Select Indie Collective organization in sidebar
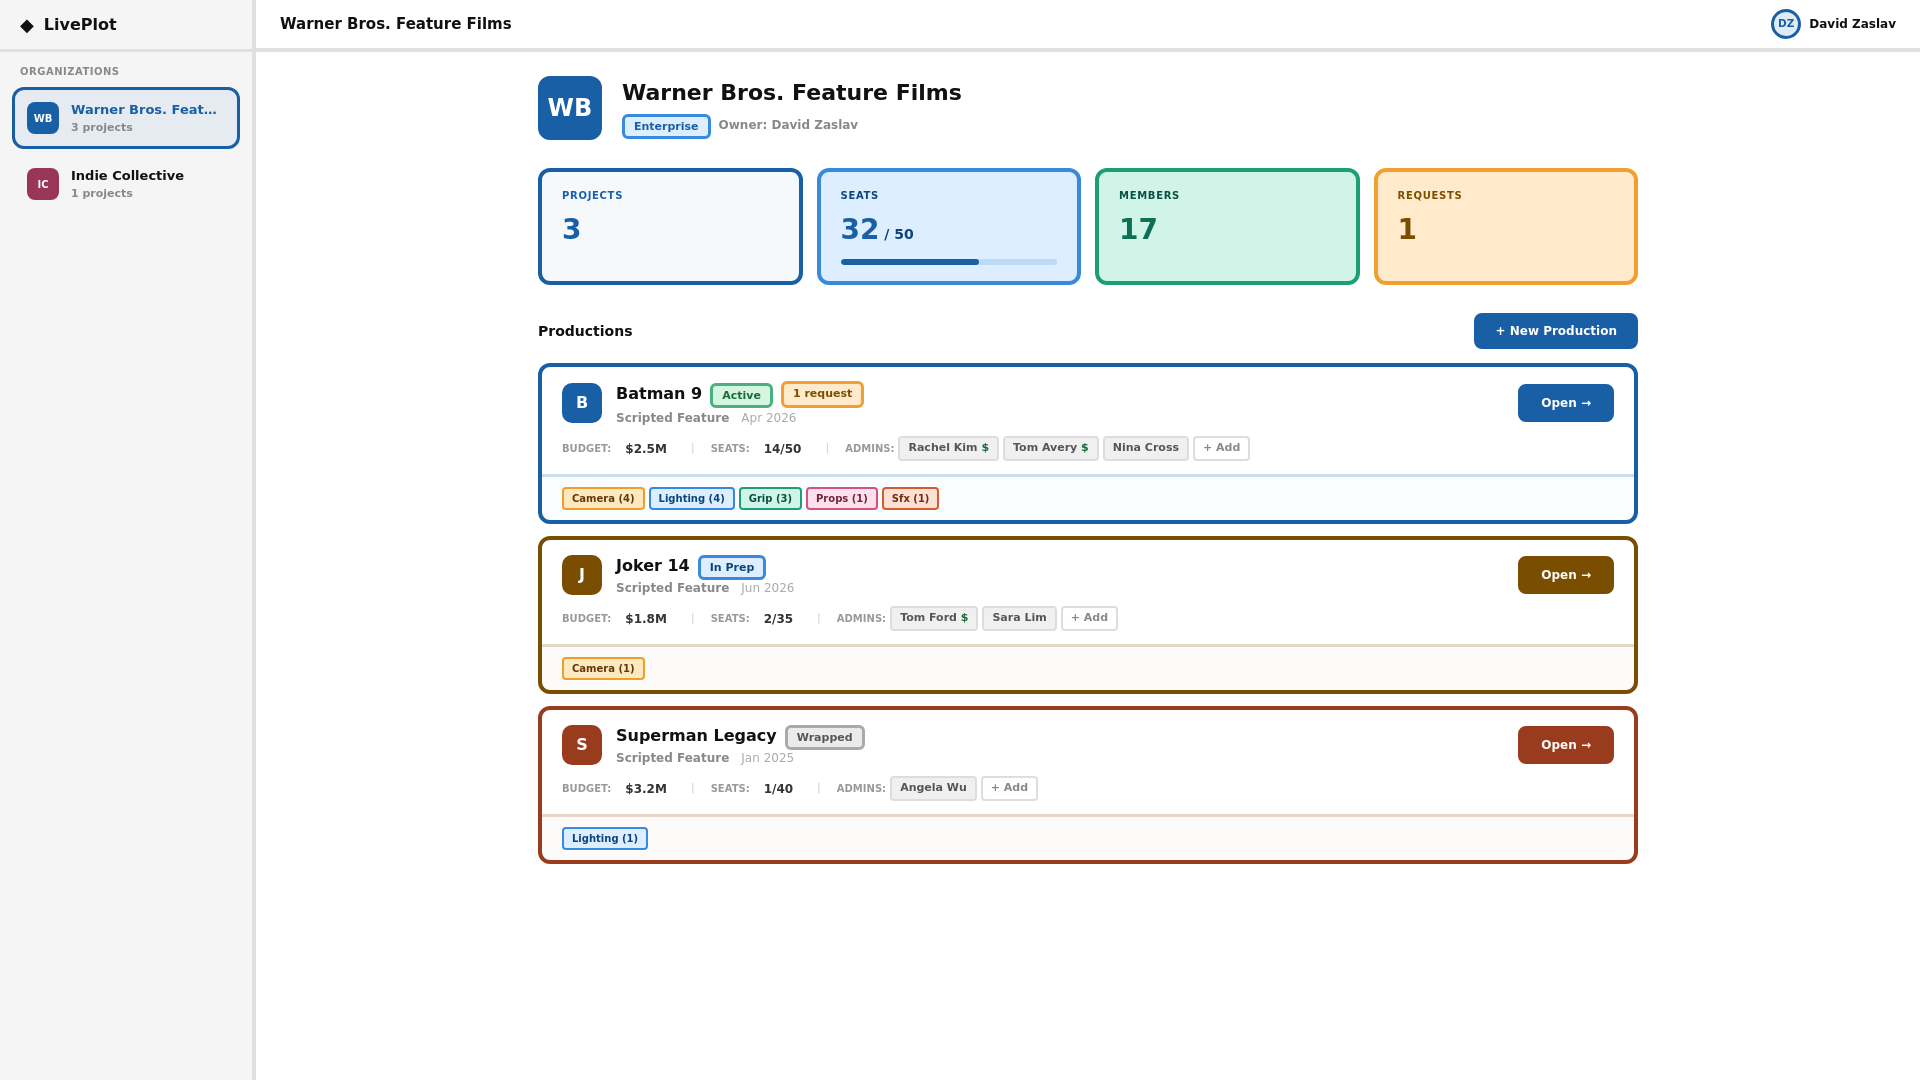 [x=126, y=184]
